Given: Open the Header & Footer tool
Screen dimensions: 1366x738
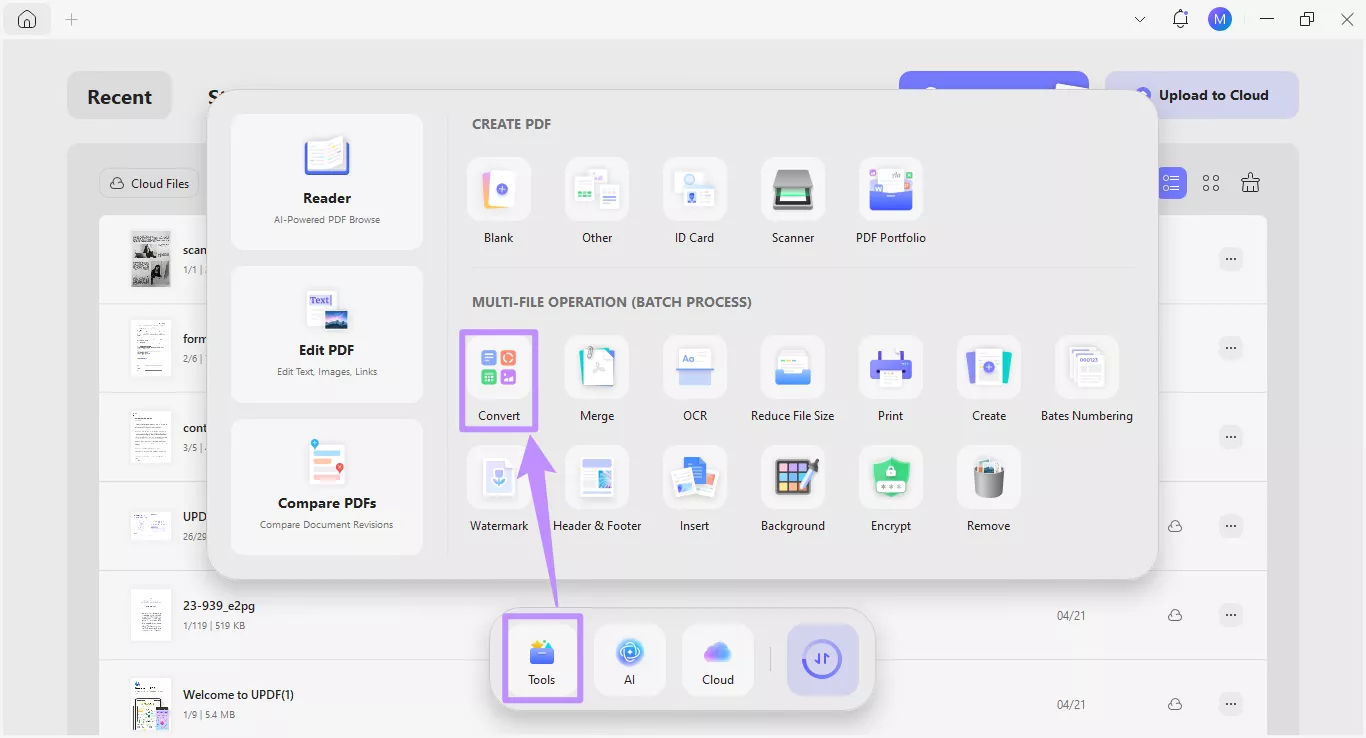Looking at the screenshot, I should click(x=597, y=490).
